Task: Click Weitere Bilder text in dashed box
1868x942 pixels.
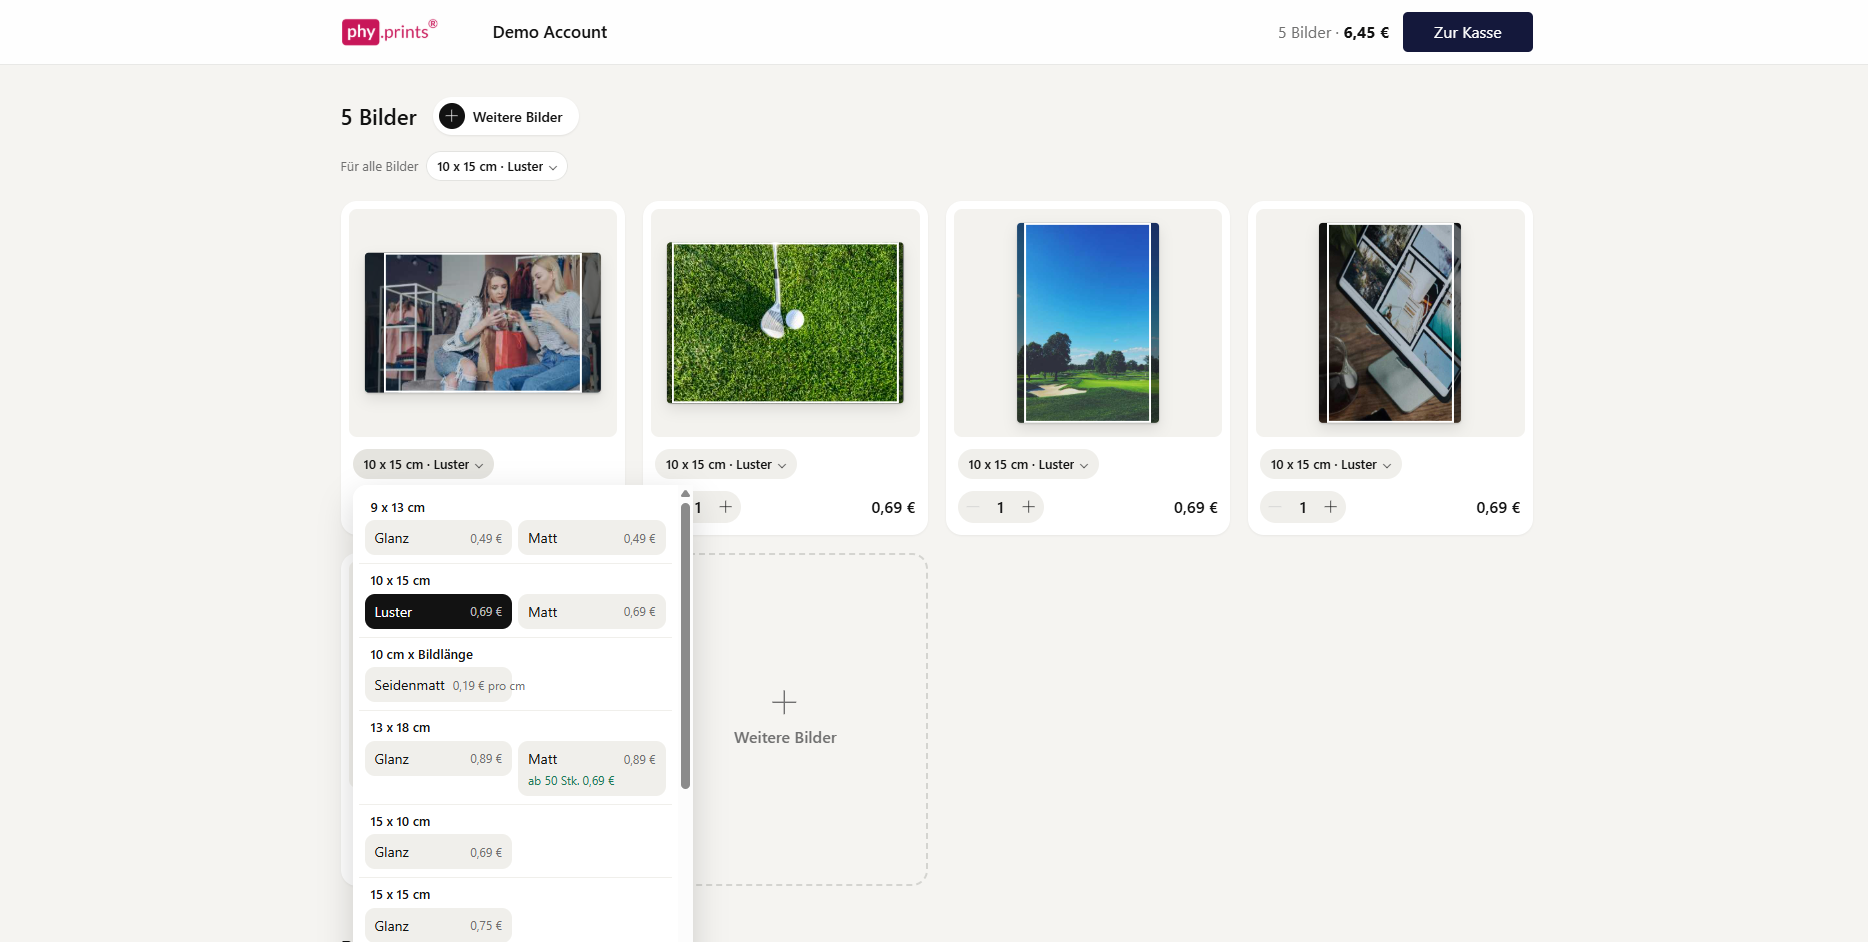Action: click(785, 737)
